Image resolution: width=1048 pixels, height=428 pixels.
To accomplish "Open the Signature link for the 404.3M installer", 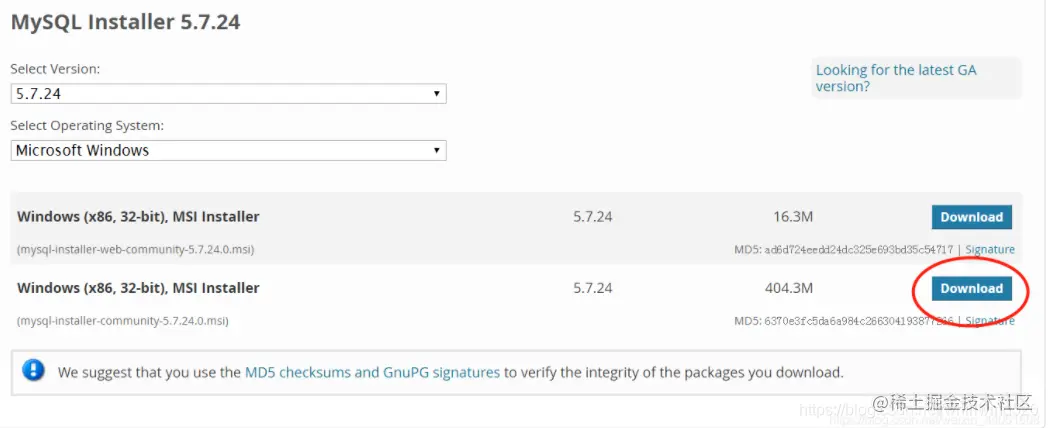I will (990, 321).
